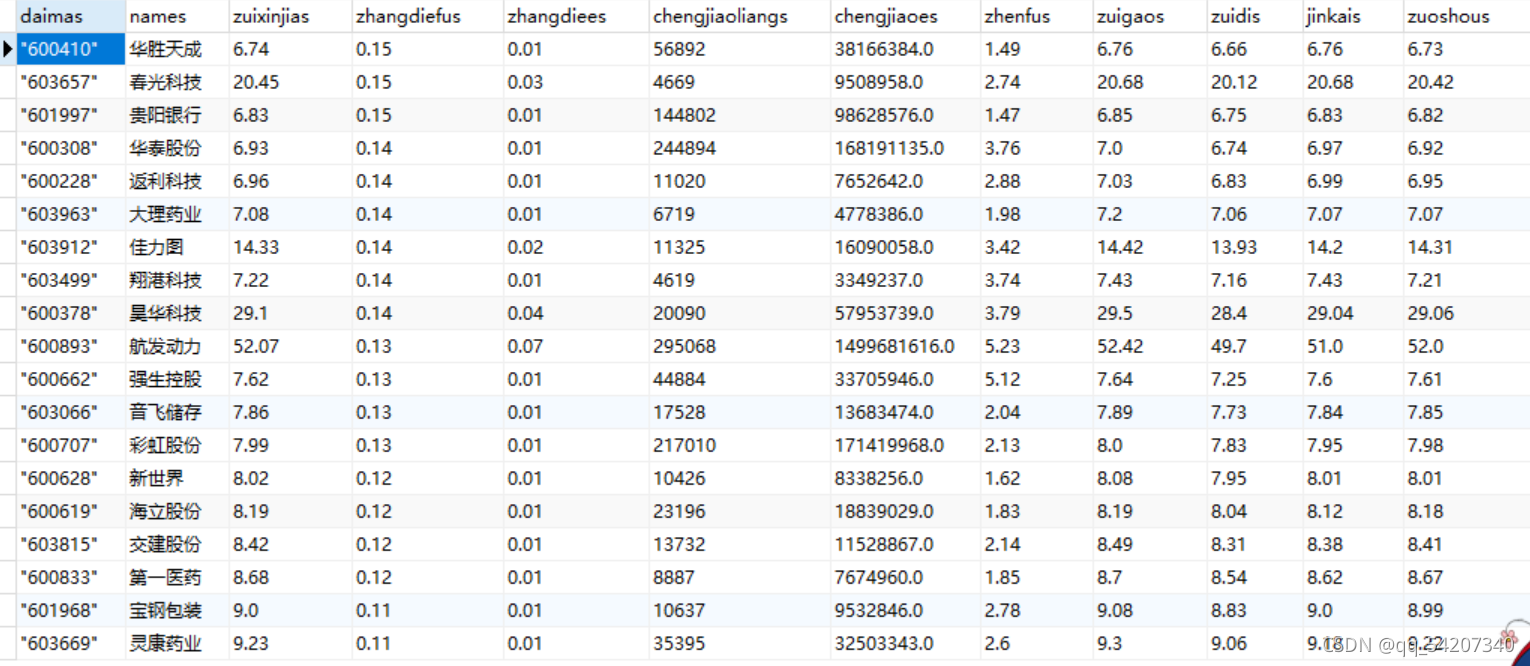Select code cell "603657"

pos(71,82)
